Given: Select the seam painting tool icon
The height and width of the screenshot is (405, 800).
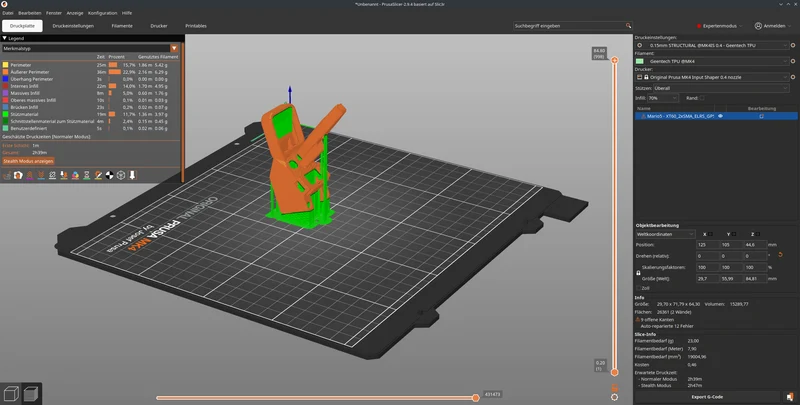Looking at the screenshot, I should (x=98, y=175).
